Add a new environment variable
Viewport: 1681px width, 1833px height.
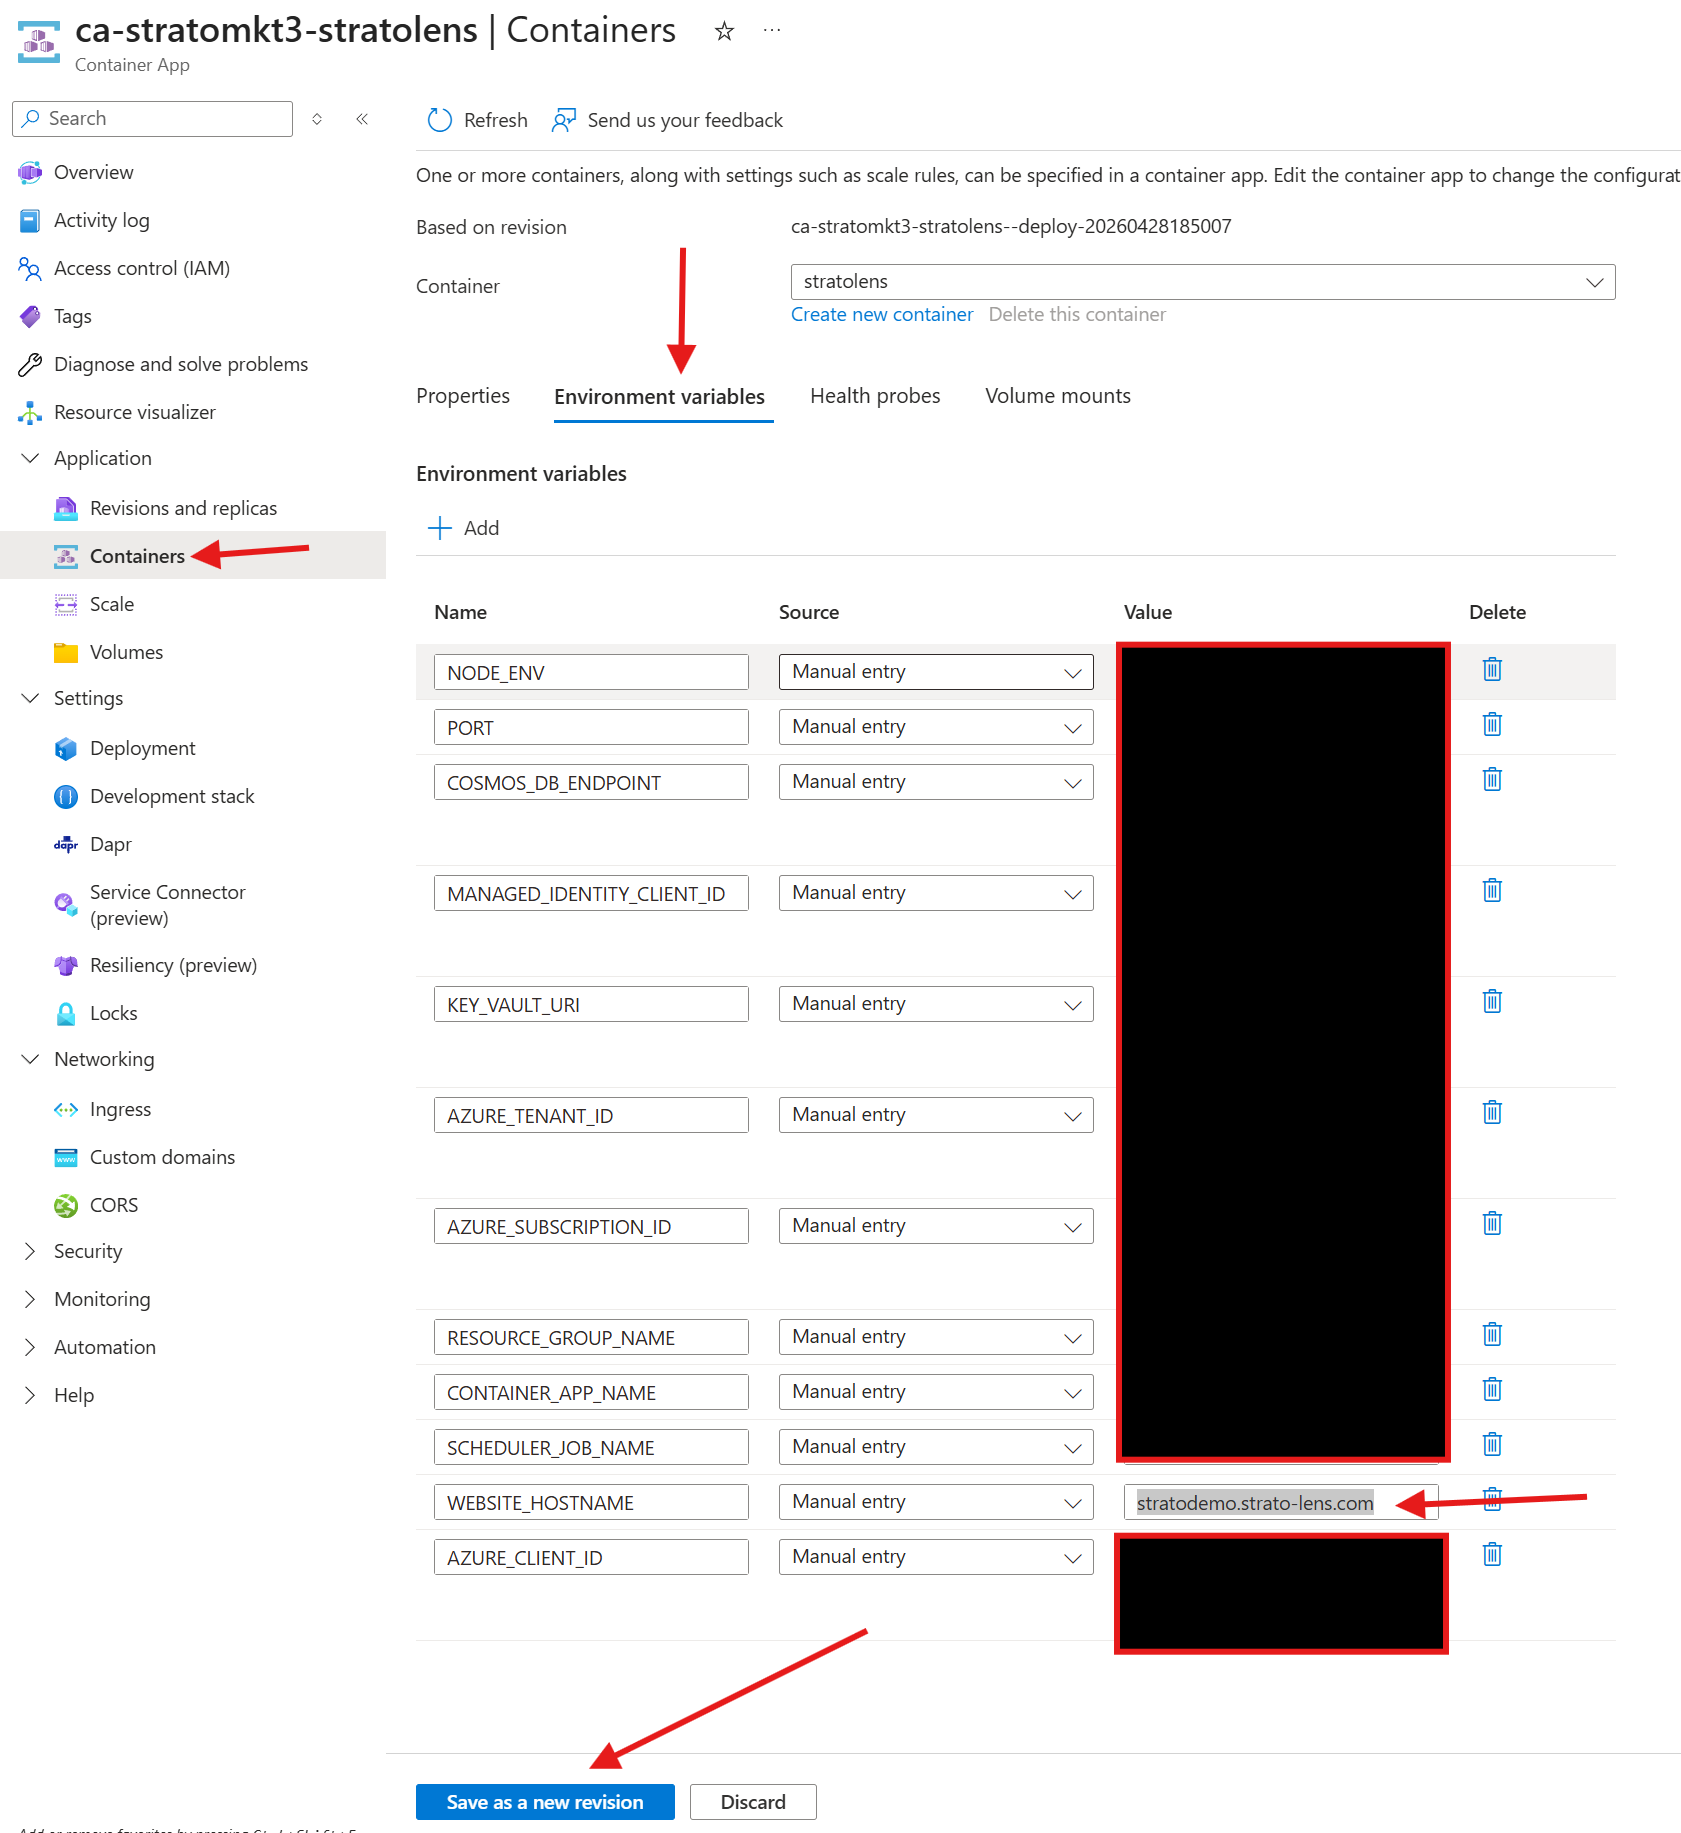463,528
